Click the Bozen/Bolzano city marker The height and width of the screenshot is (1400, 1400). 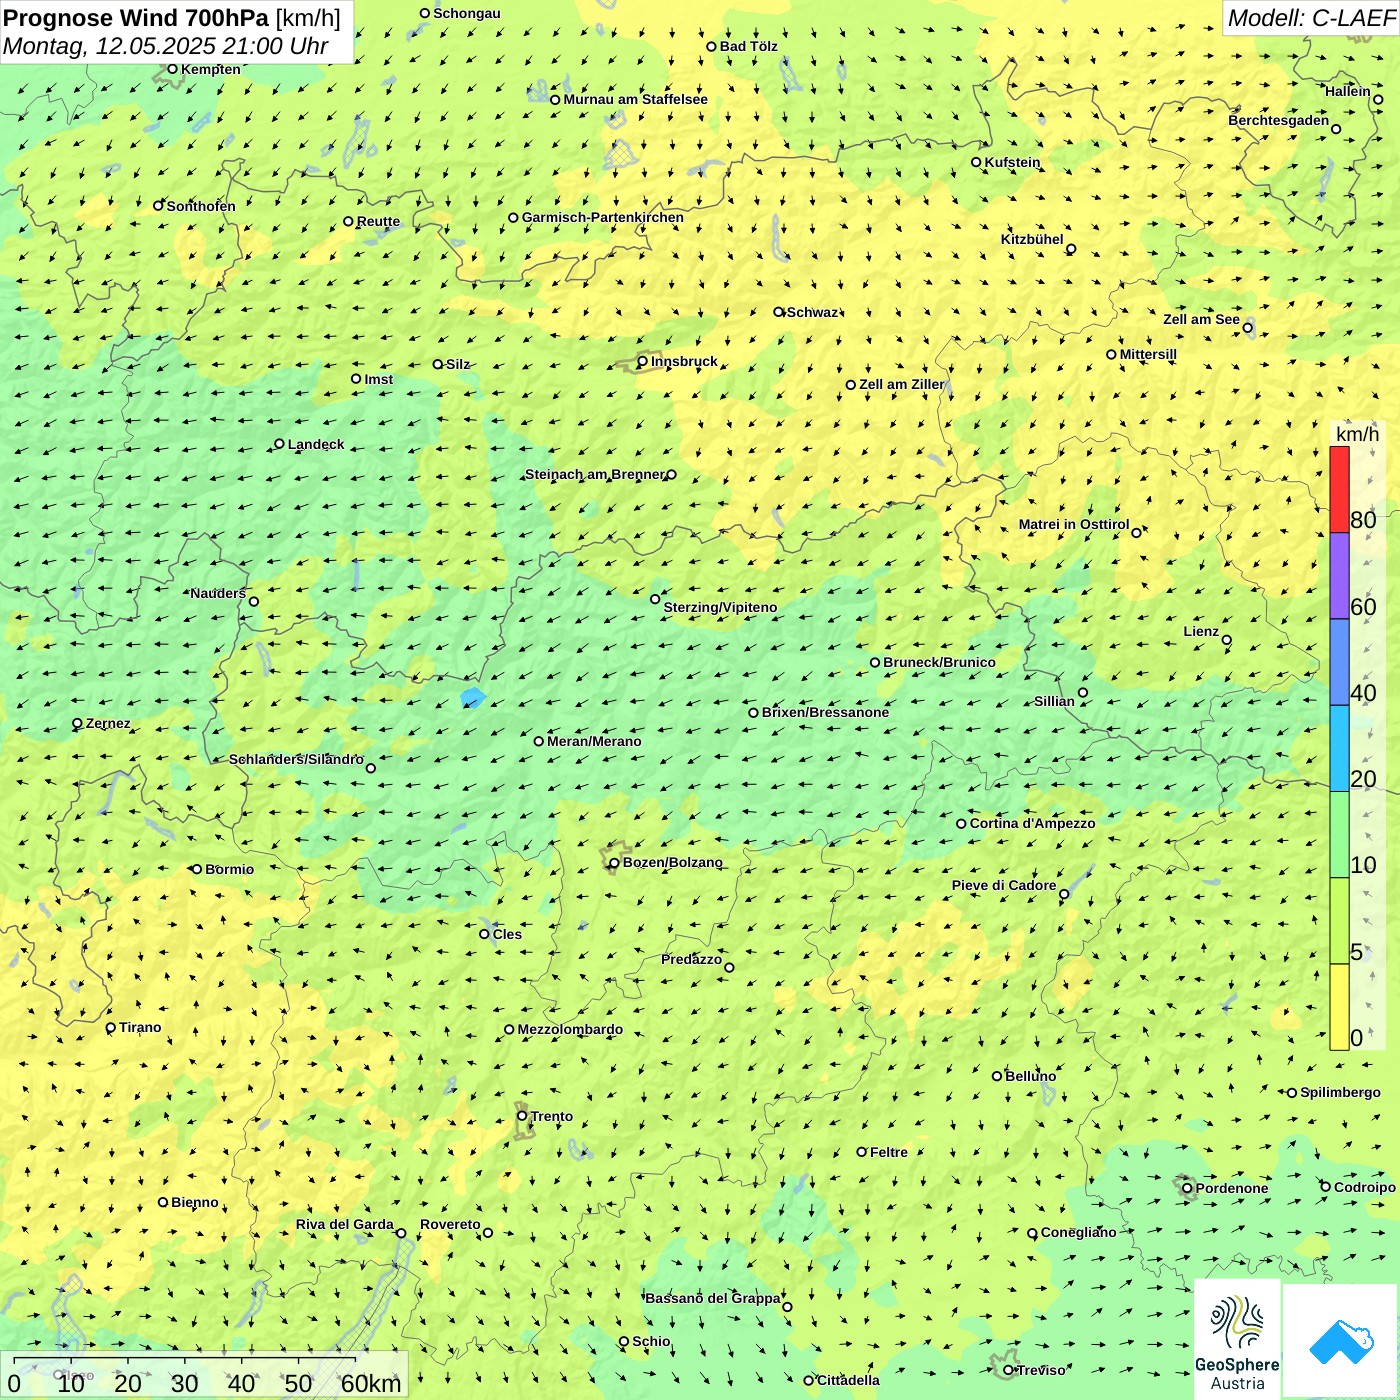coord(614,863)
